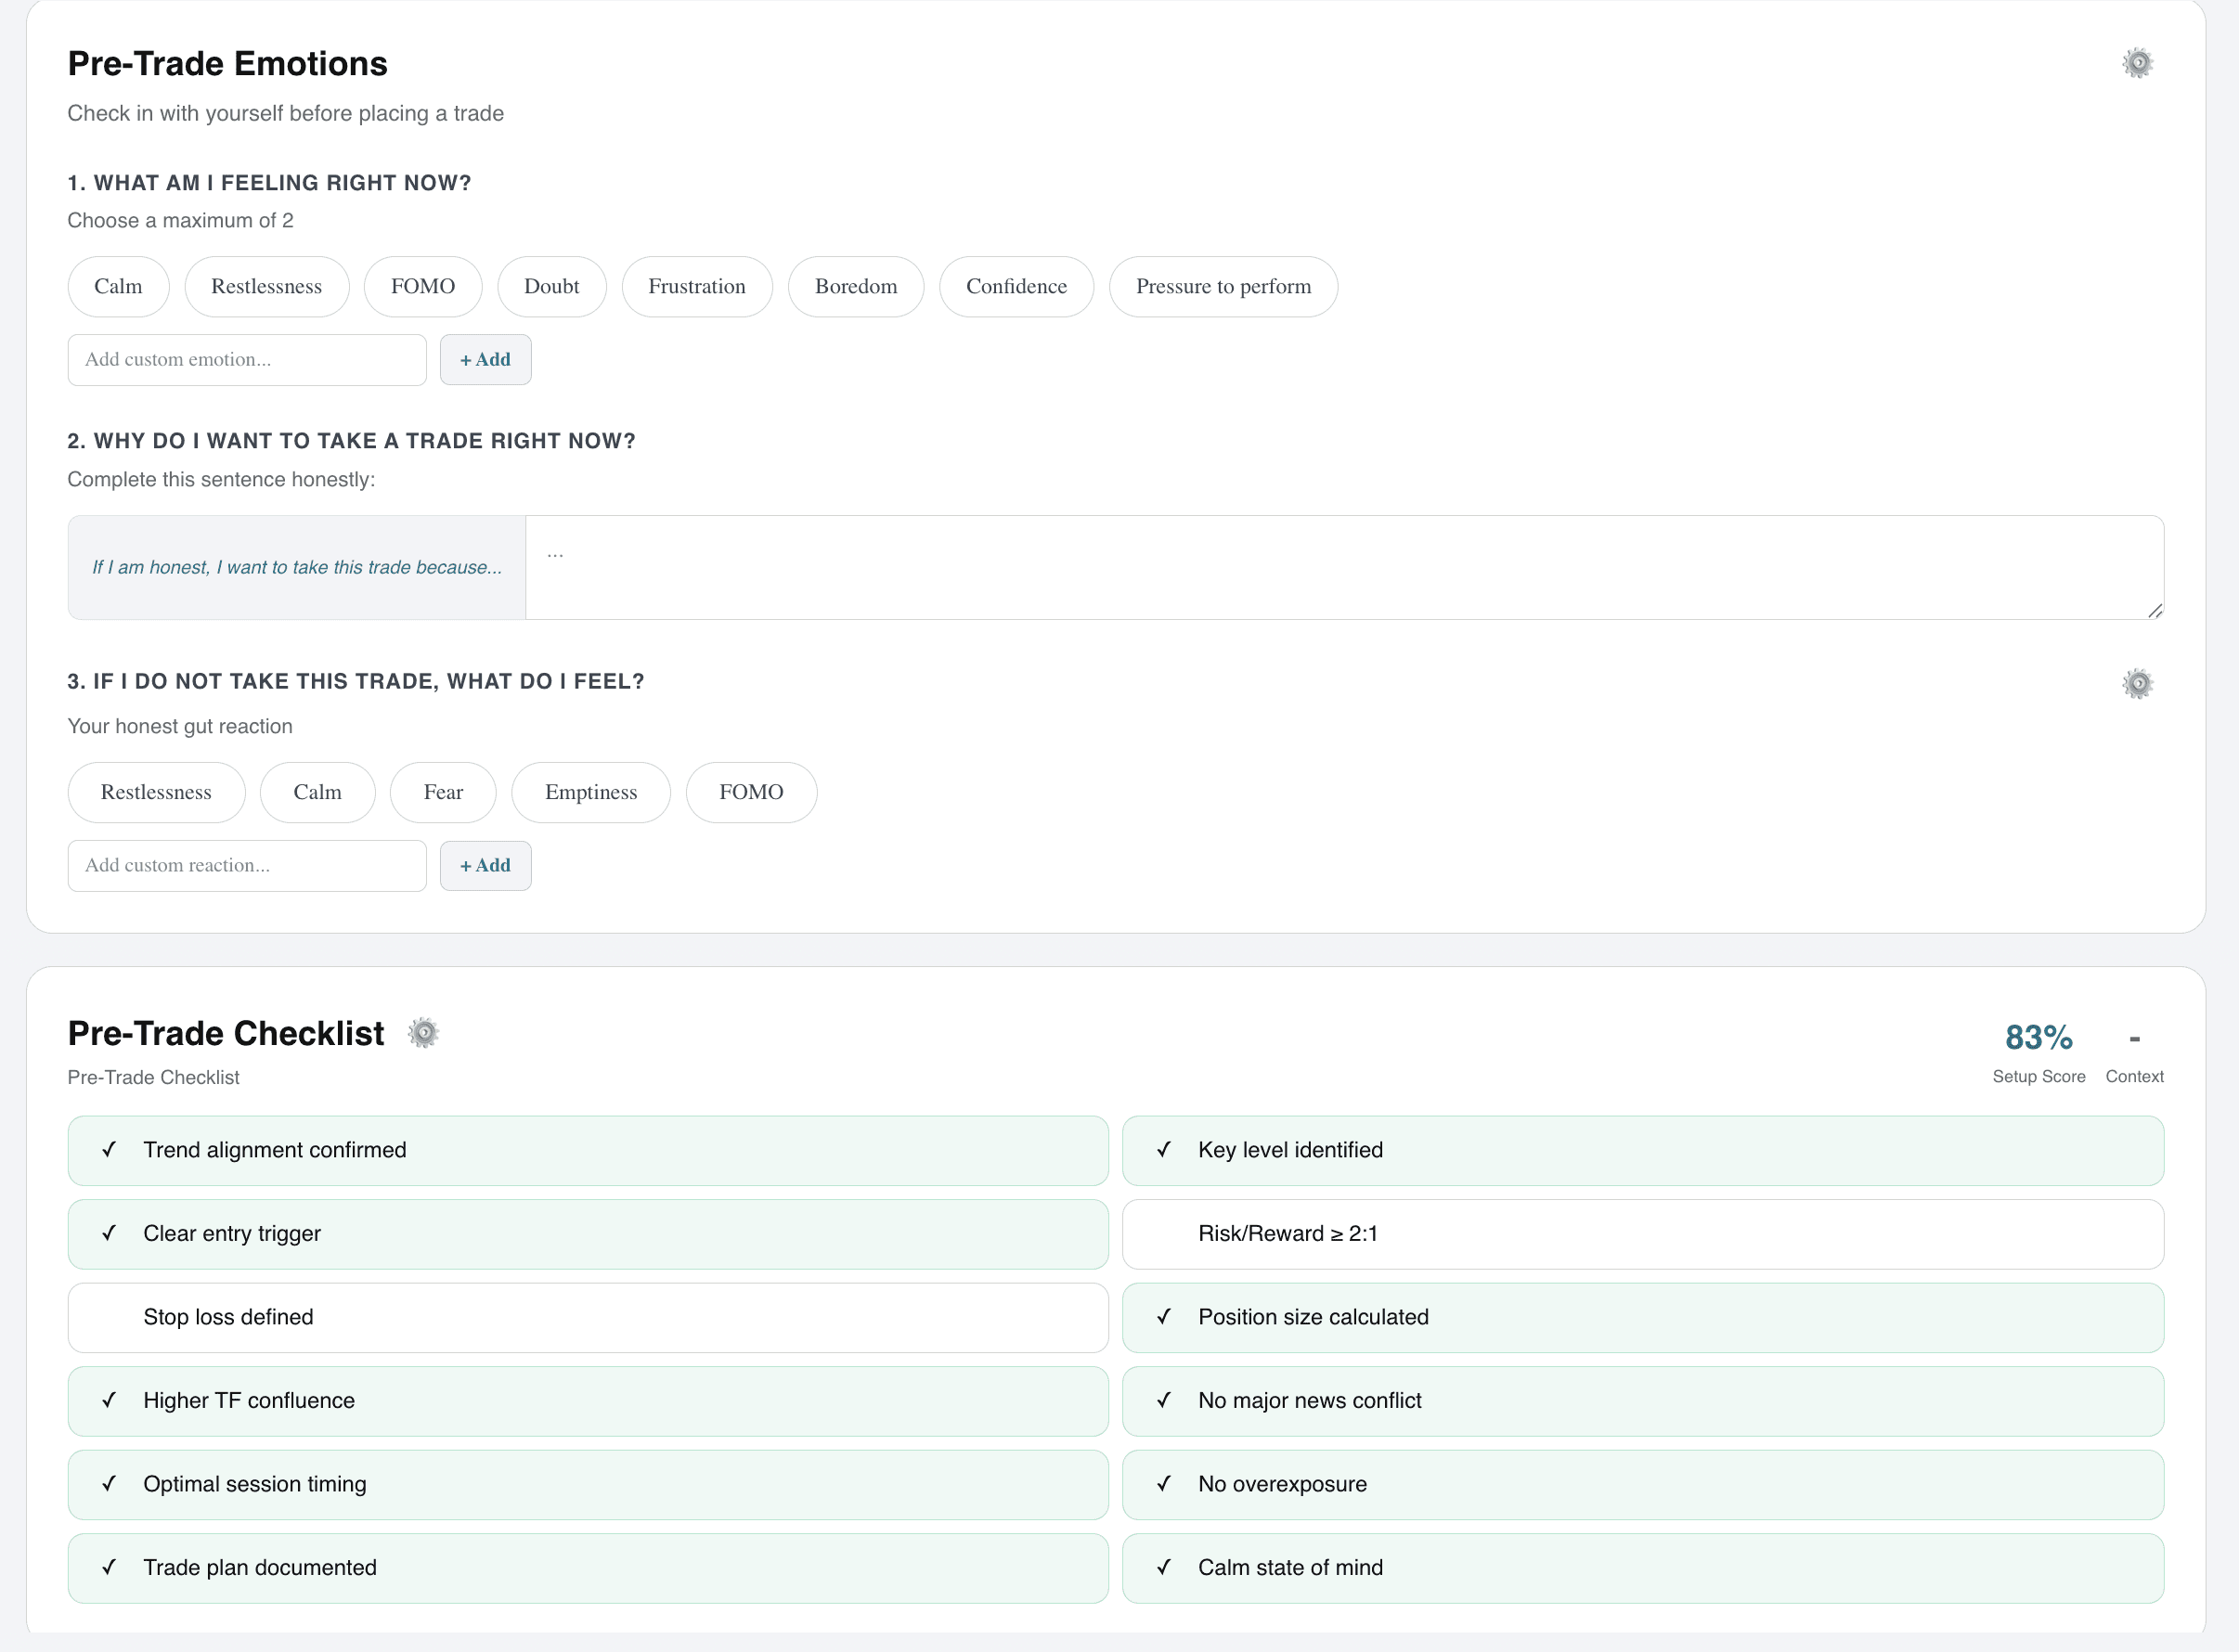Click the "Add custom emotion" input field

pyautogui.click(x=246, y=359)
